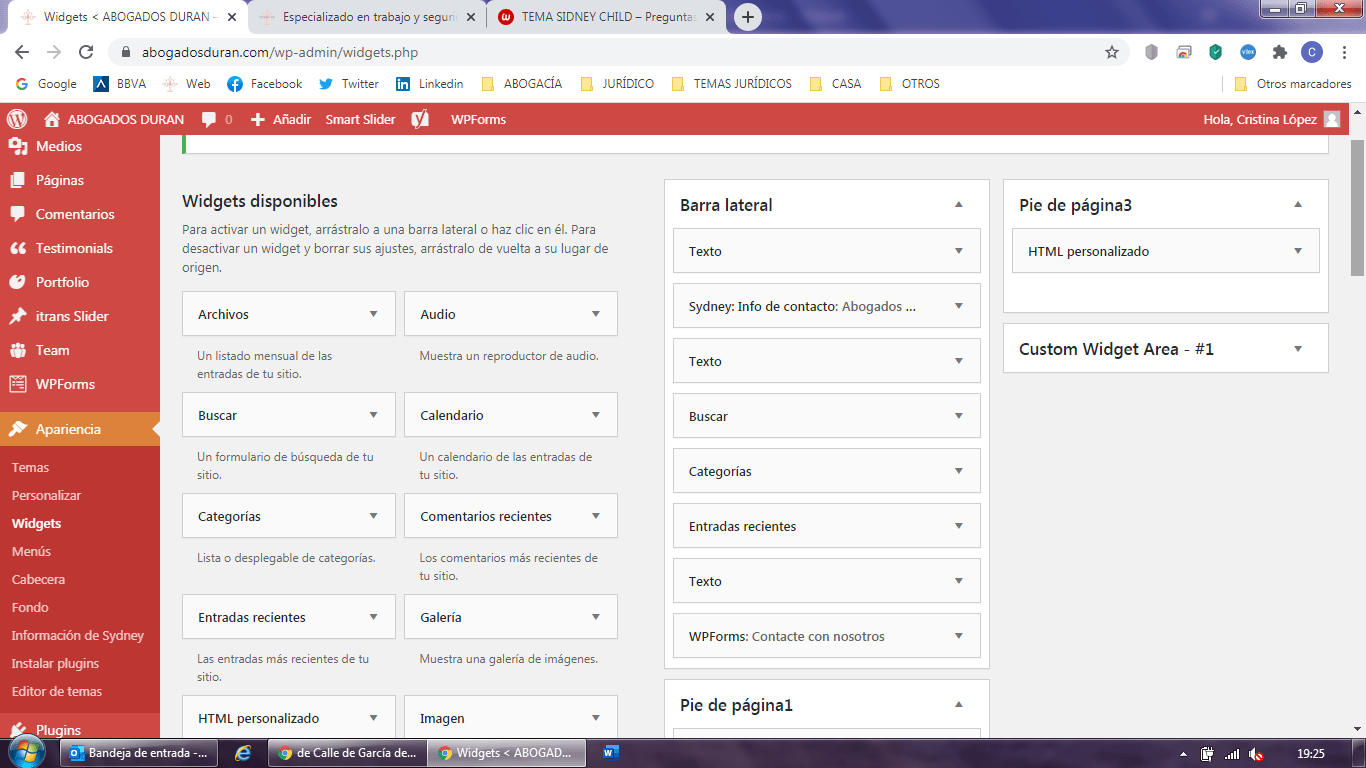Open the Temas submenu link
Image resolution: width=1366 pixels, height=768 pixels.
[x=30, y=467]
